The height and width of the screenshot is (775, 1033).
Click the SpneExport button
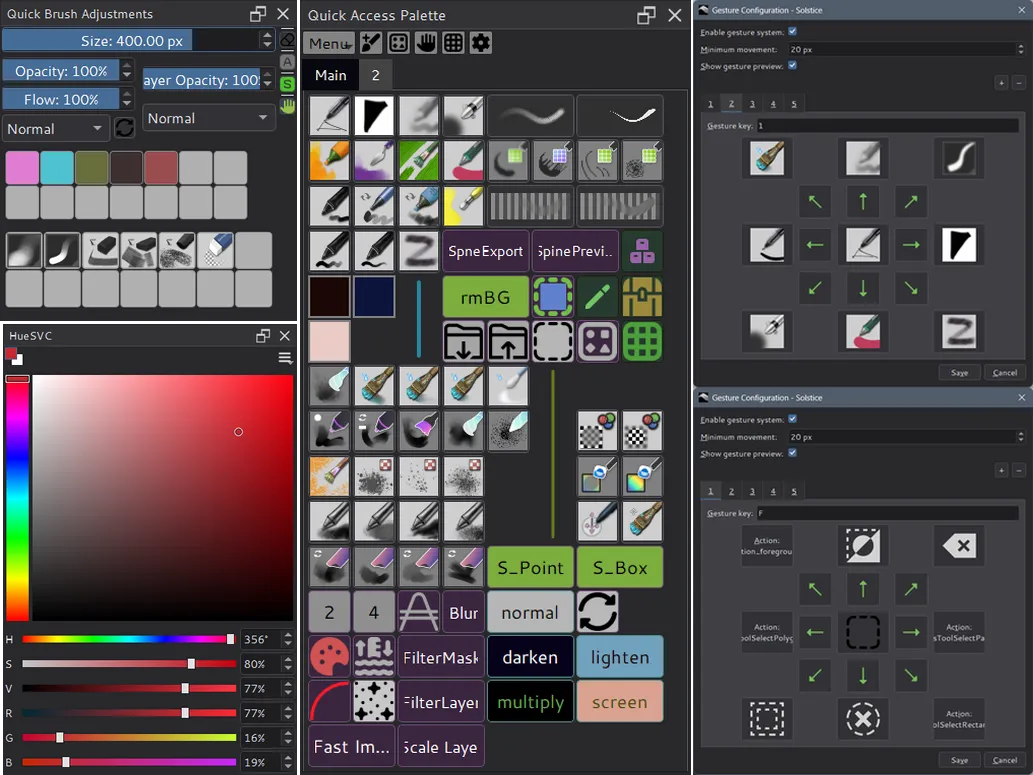pyautogui.click(x=486, y=251)
